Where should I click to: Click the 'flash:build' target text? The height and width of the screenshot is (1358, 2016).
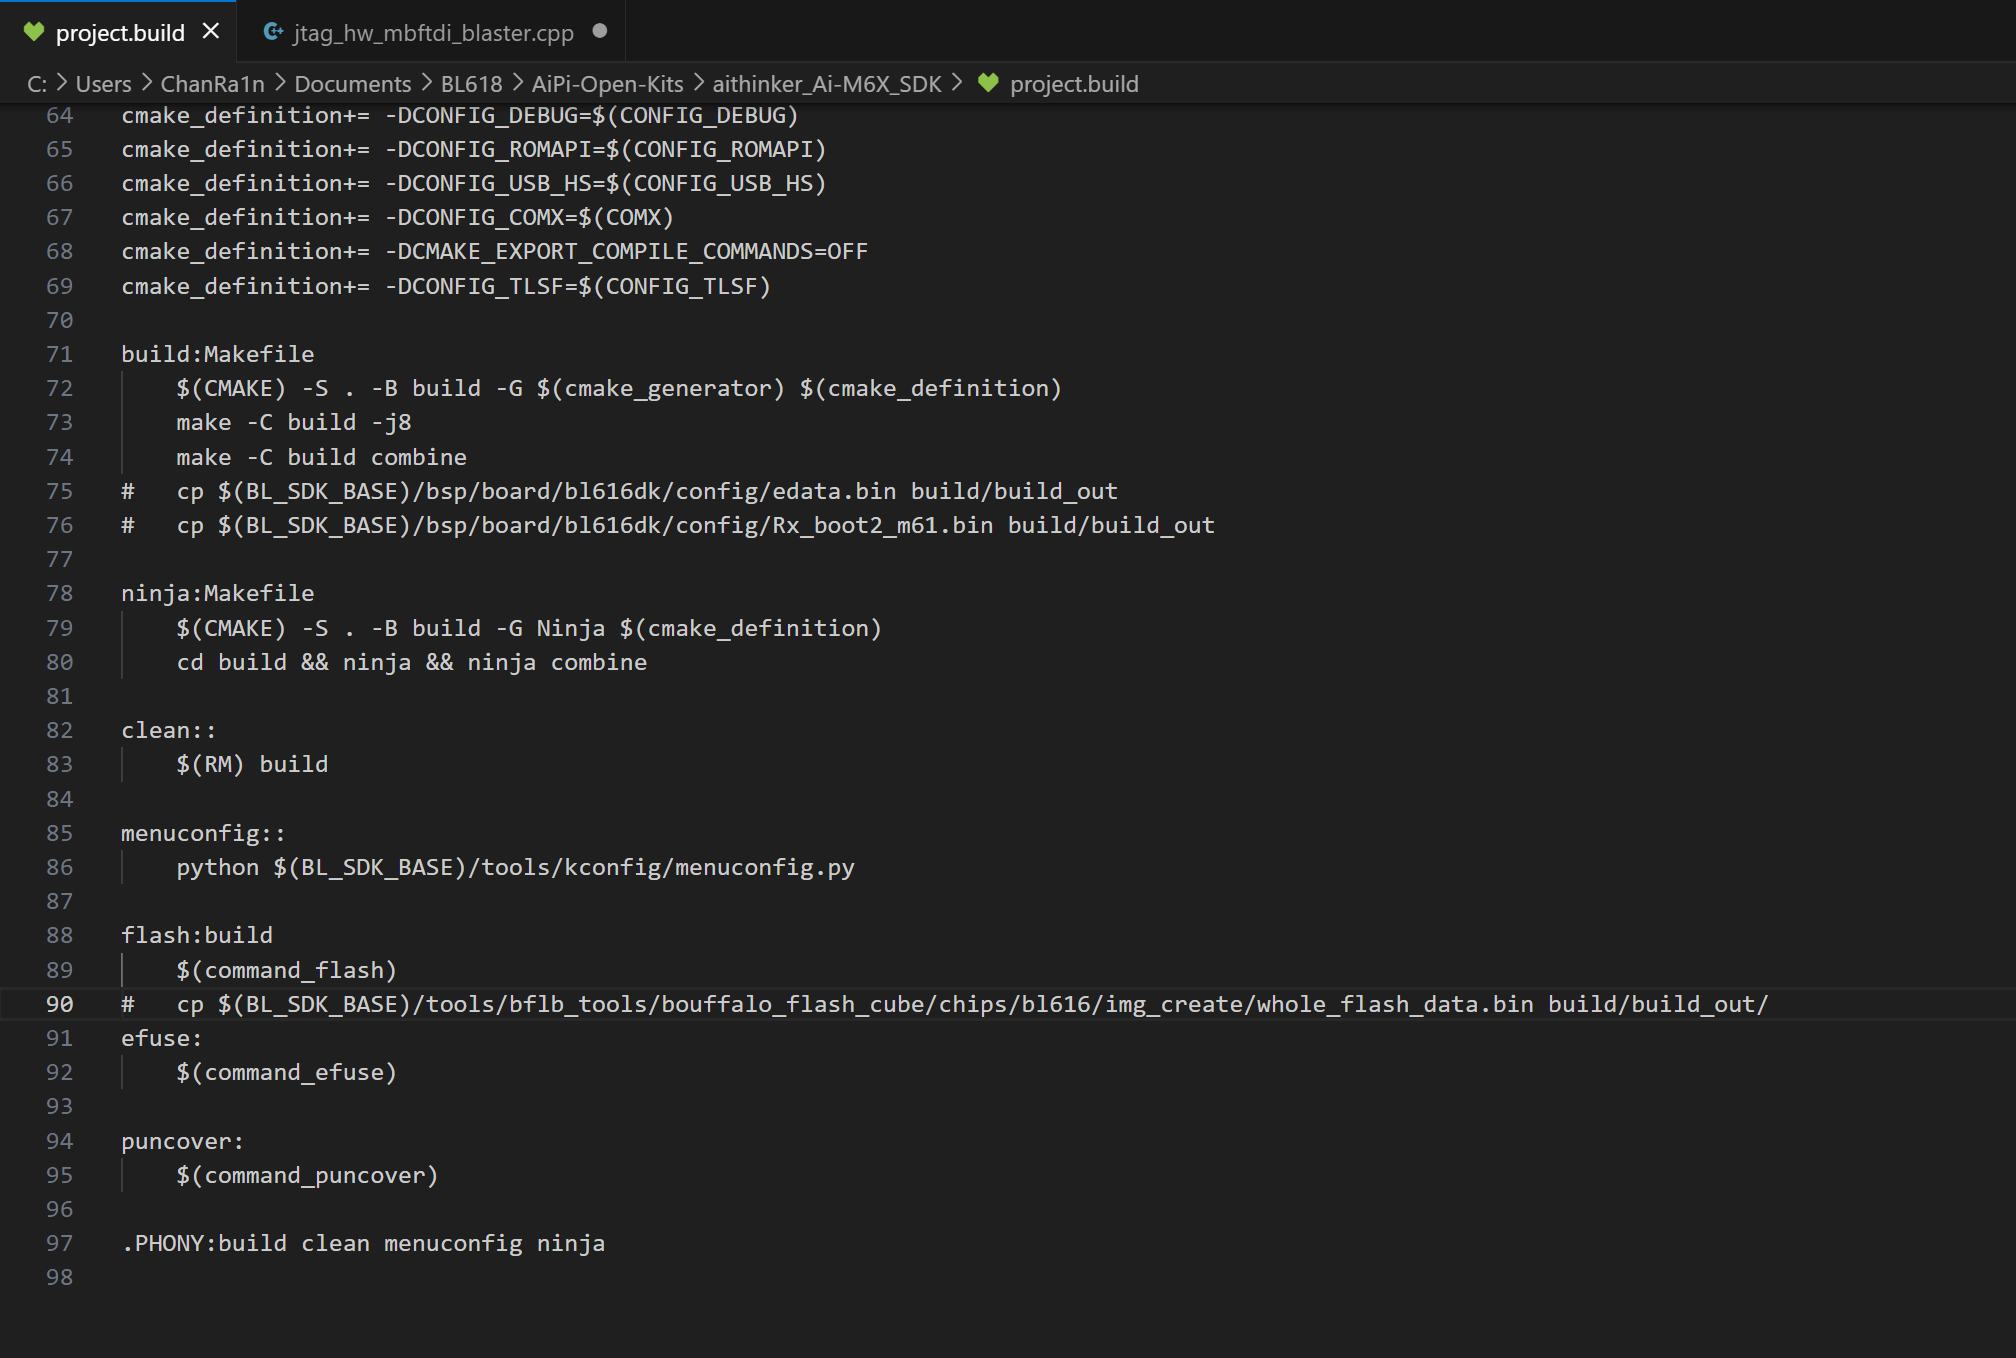click(197, 935)
